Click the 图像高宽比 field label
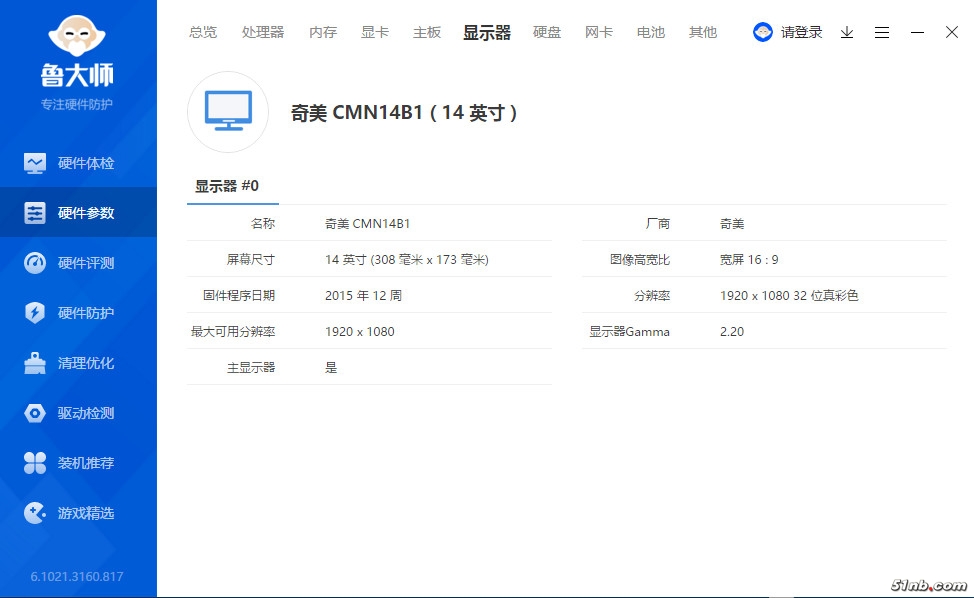The width and height of the screenshot is (974, 598). pyautogui.click(x=640, y=260)
